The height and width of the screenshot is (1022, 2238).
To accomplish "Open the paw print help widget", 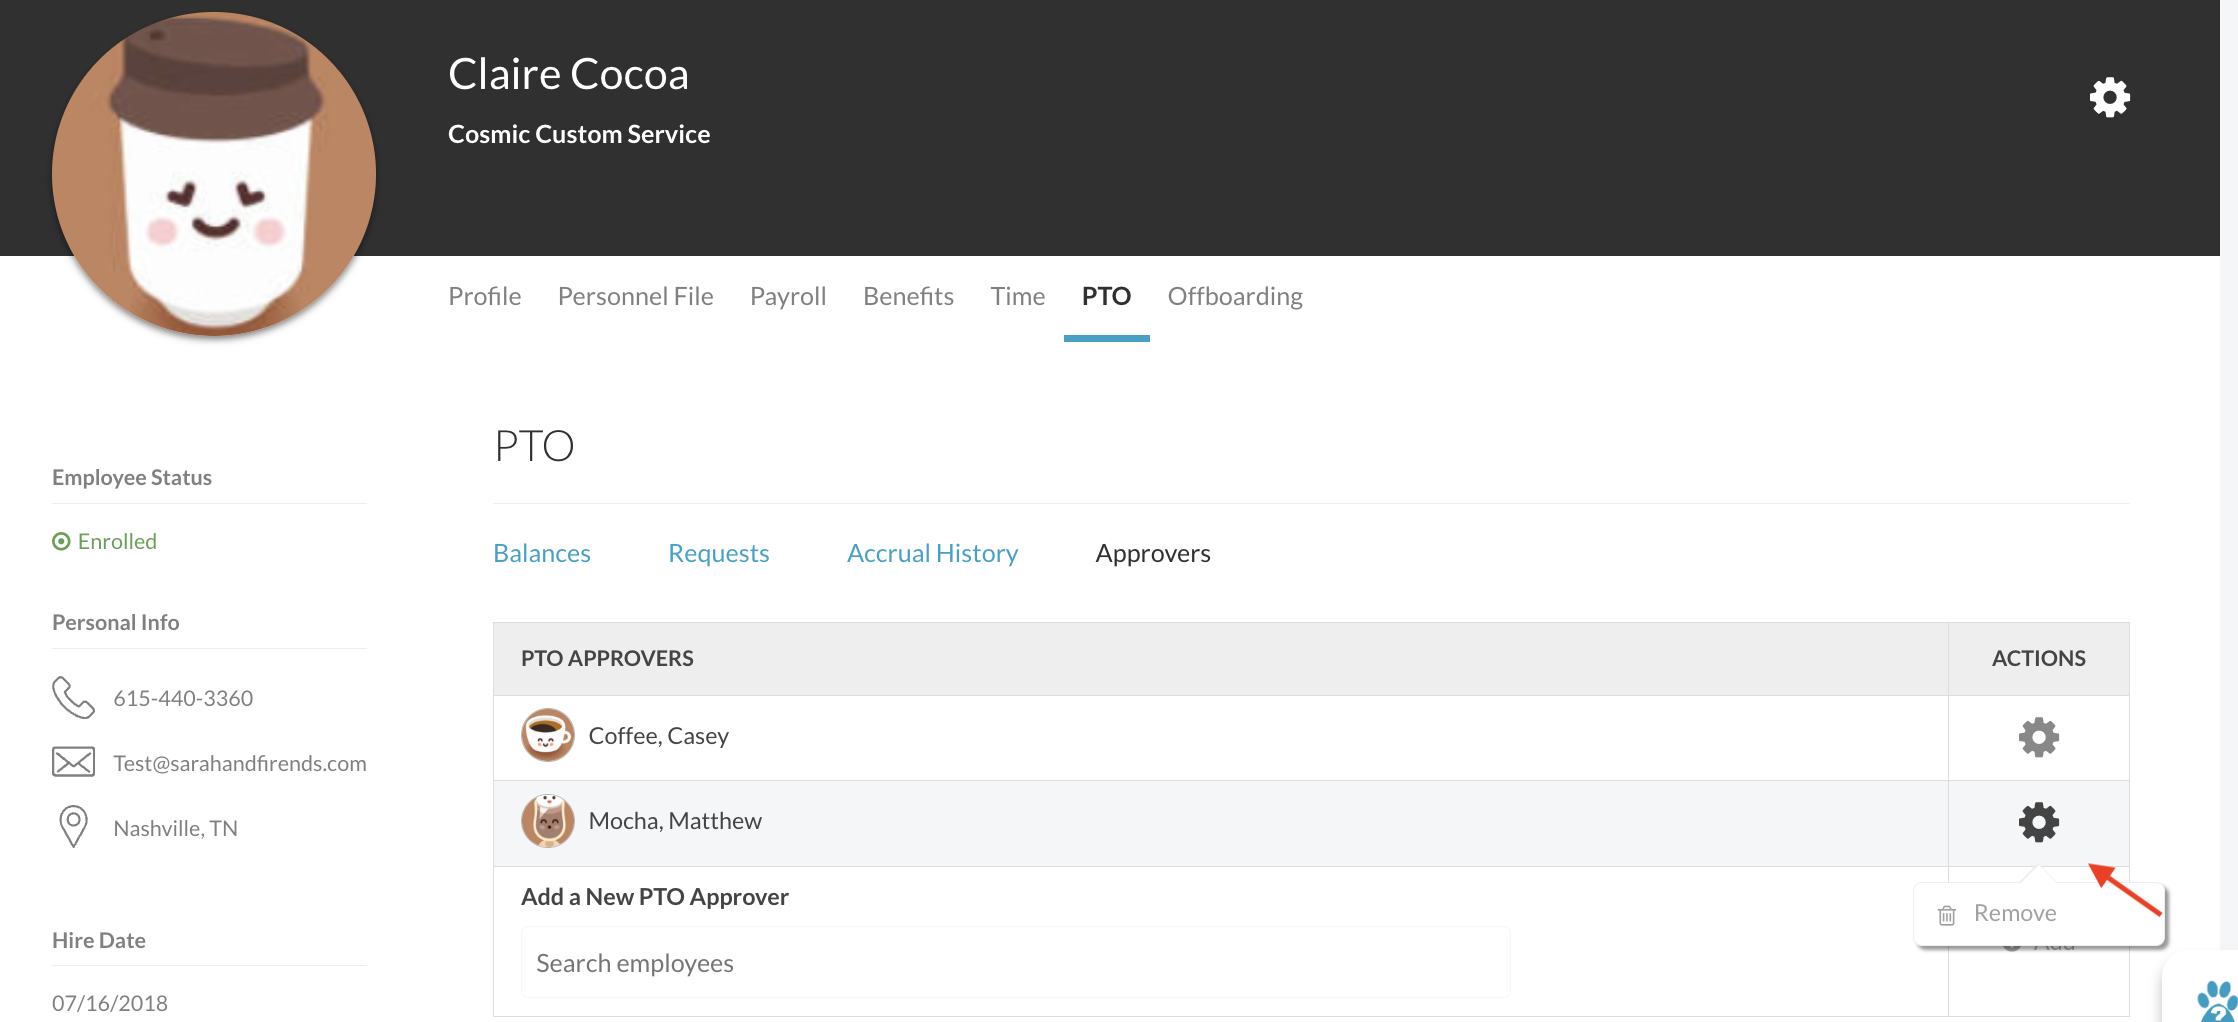I will (x=2216, y=1001).
